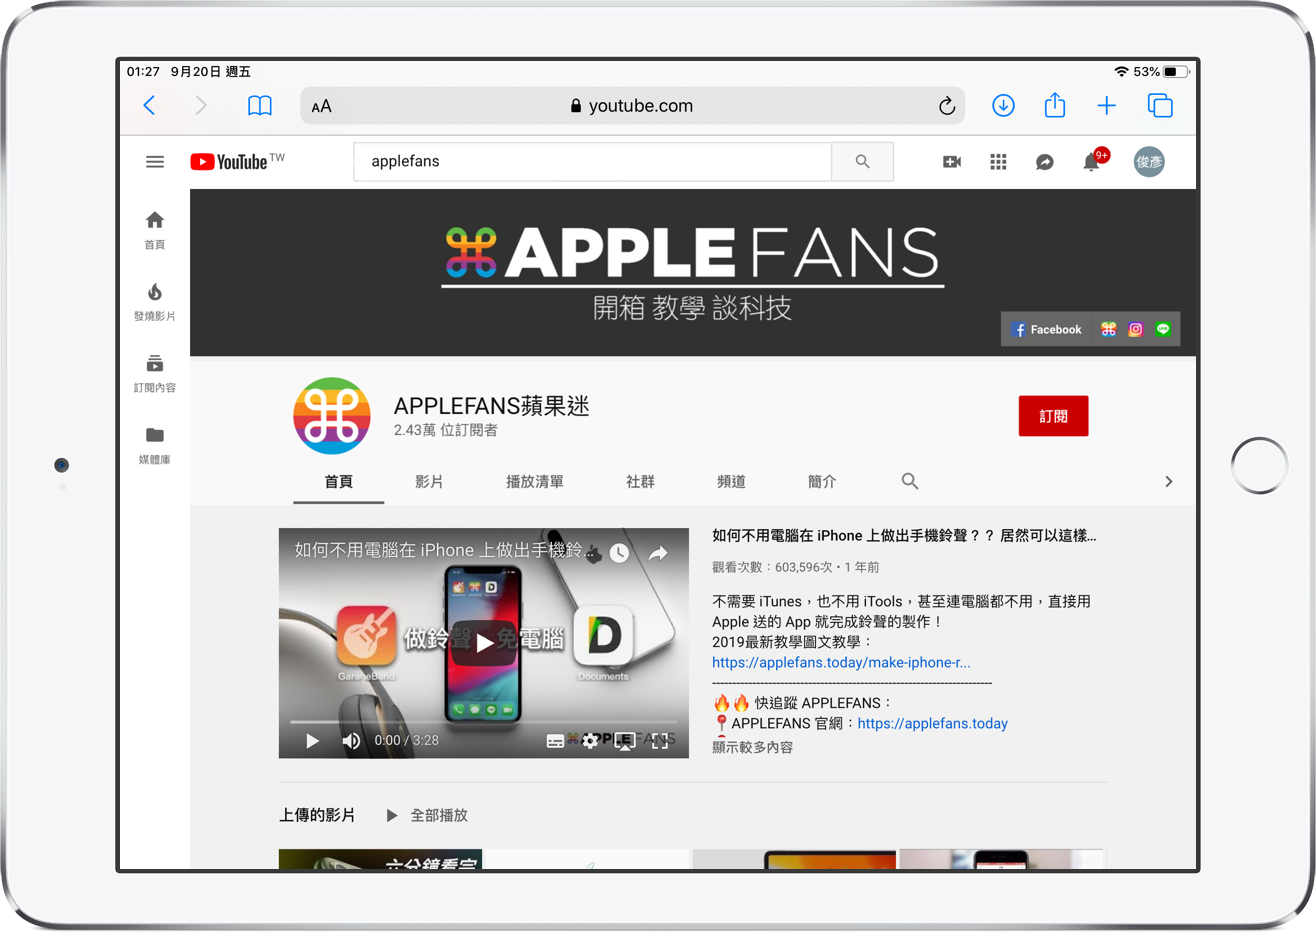
Task: Click the APPLEFANS蘋果迷 channel name
Action: click(x=492, y=405)
